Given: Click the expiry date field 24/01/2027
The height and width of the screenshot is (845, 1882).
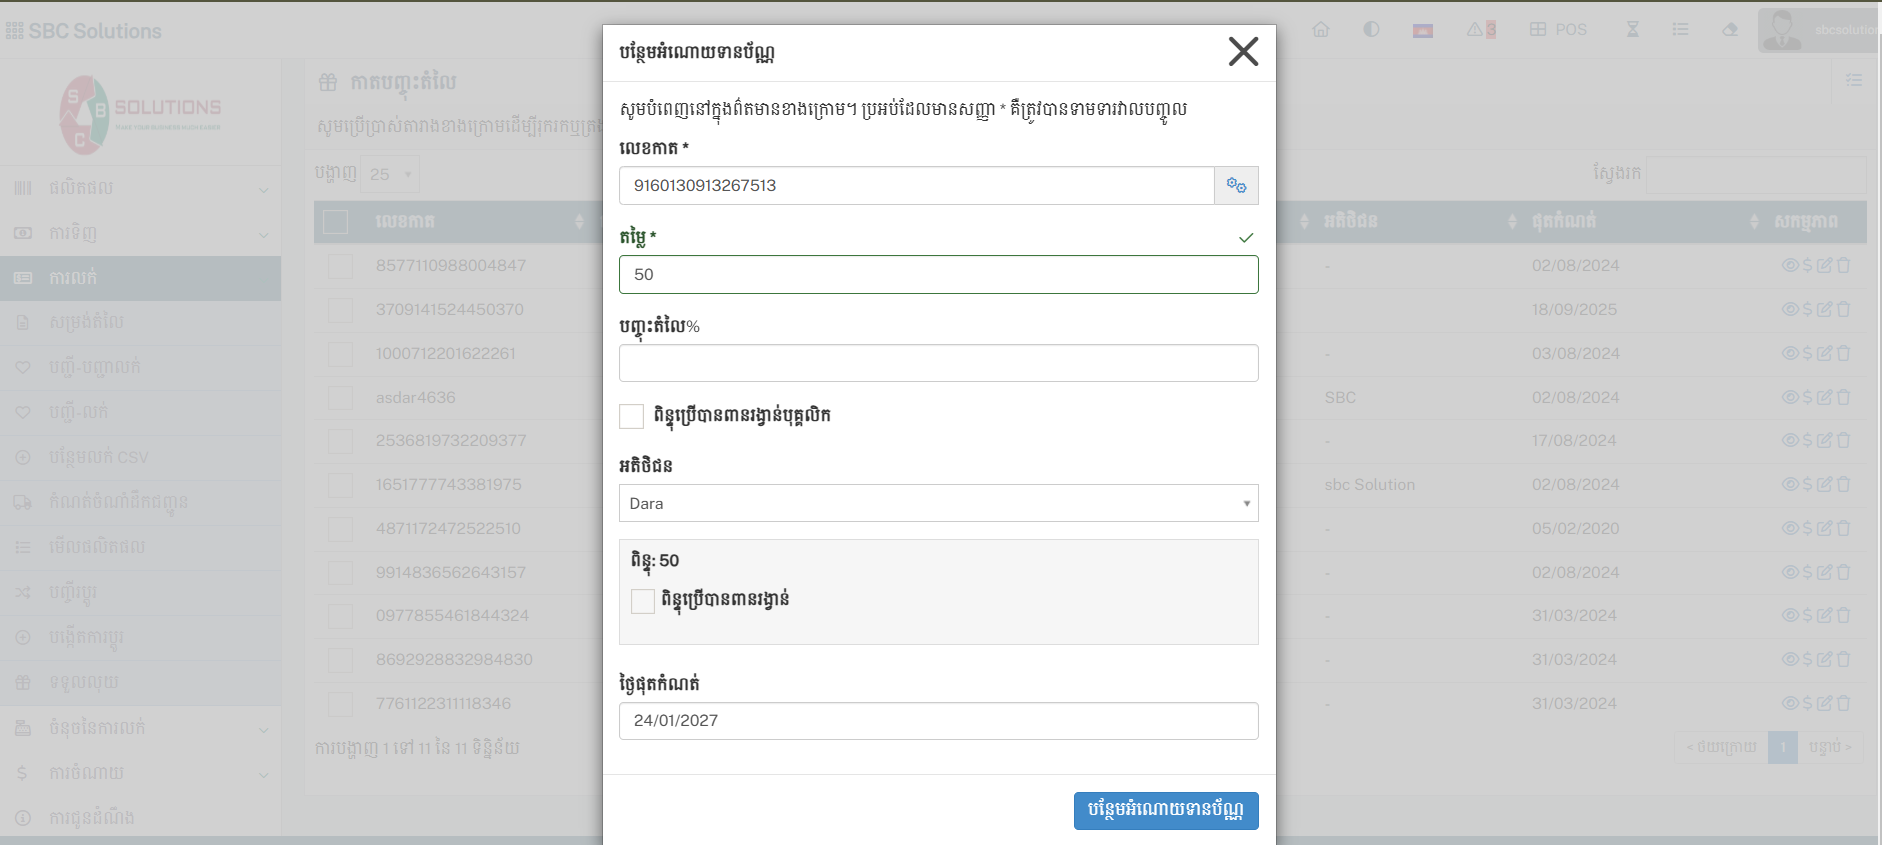Looking at the screenshot, I should (x=938, y=721).
